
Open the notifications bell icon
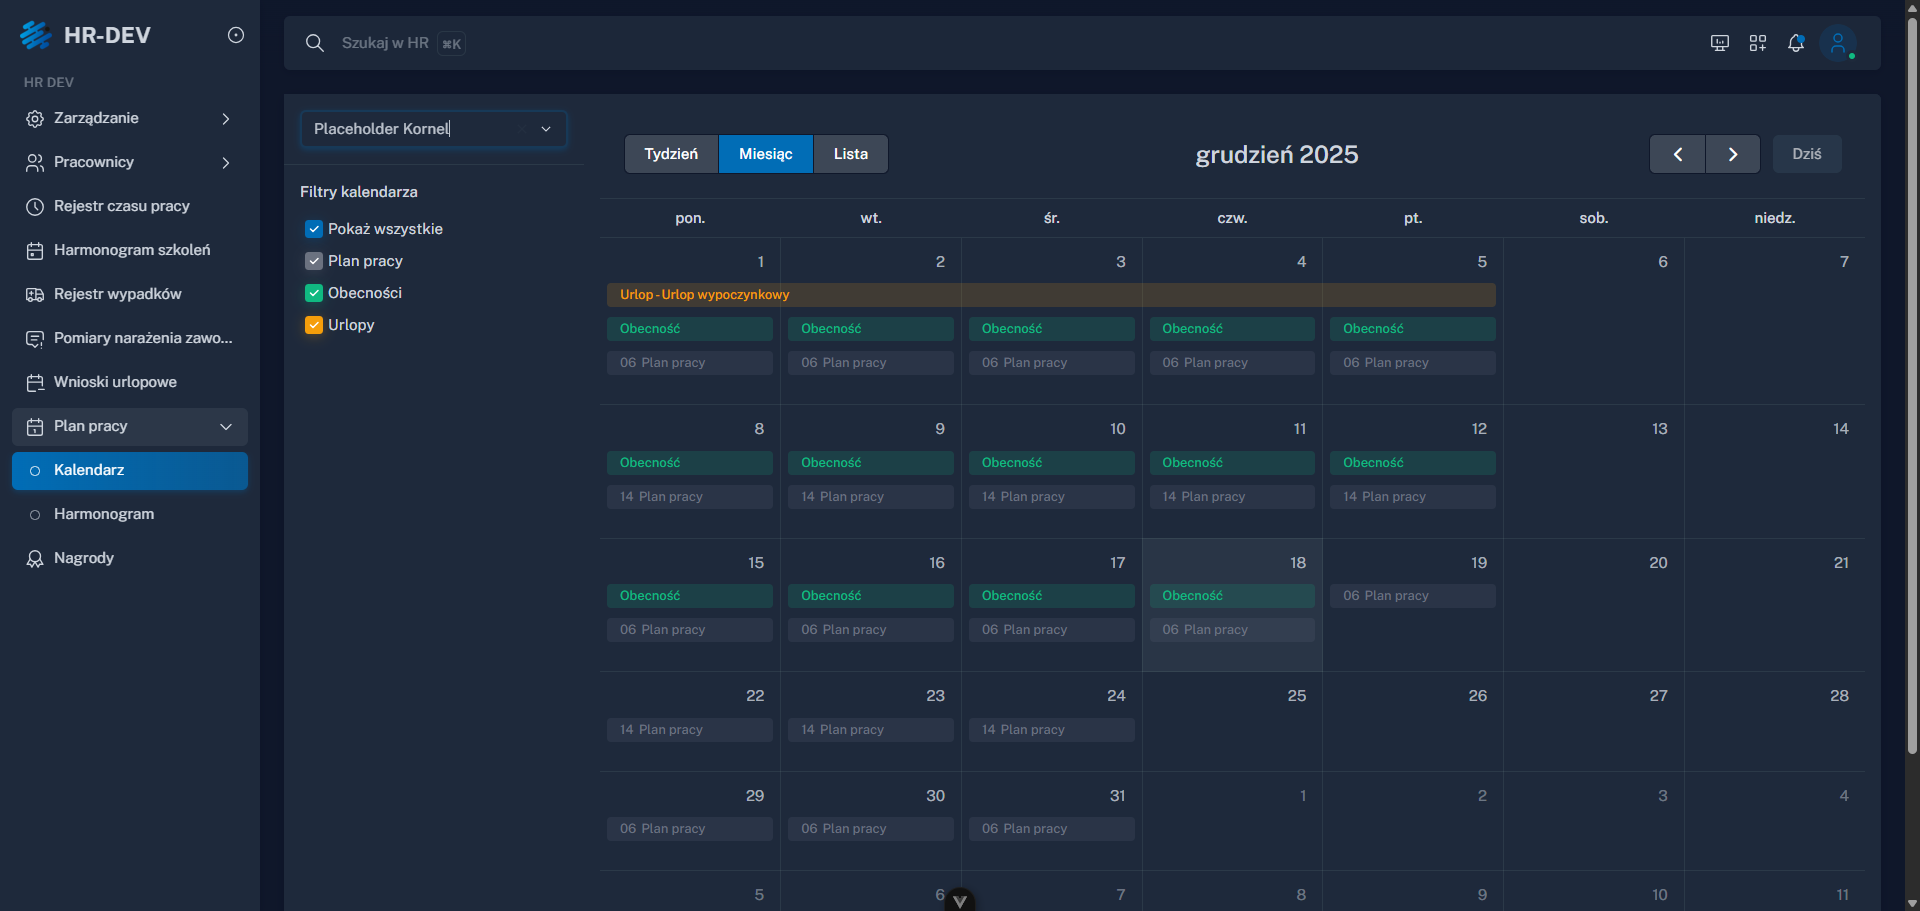pyautogui.click(x=1796, y=43)
